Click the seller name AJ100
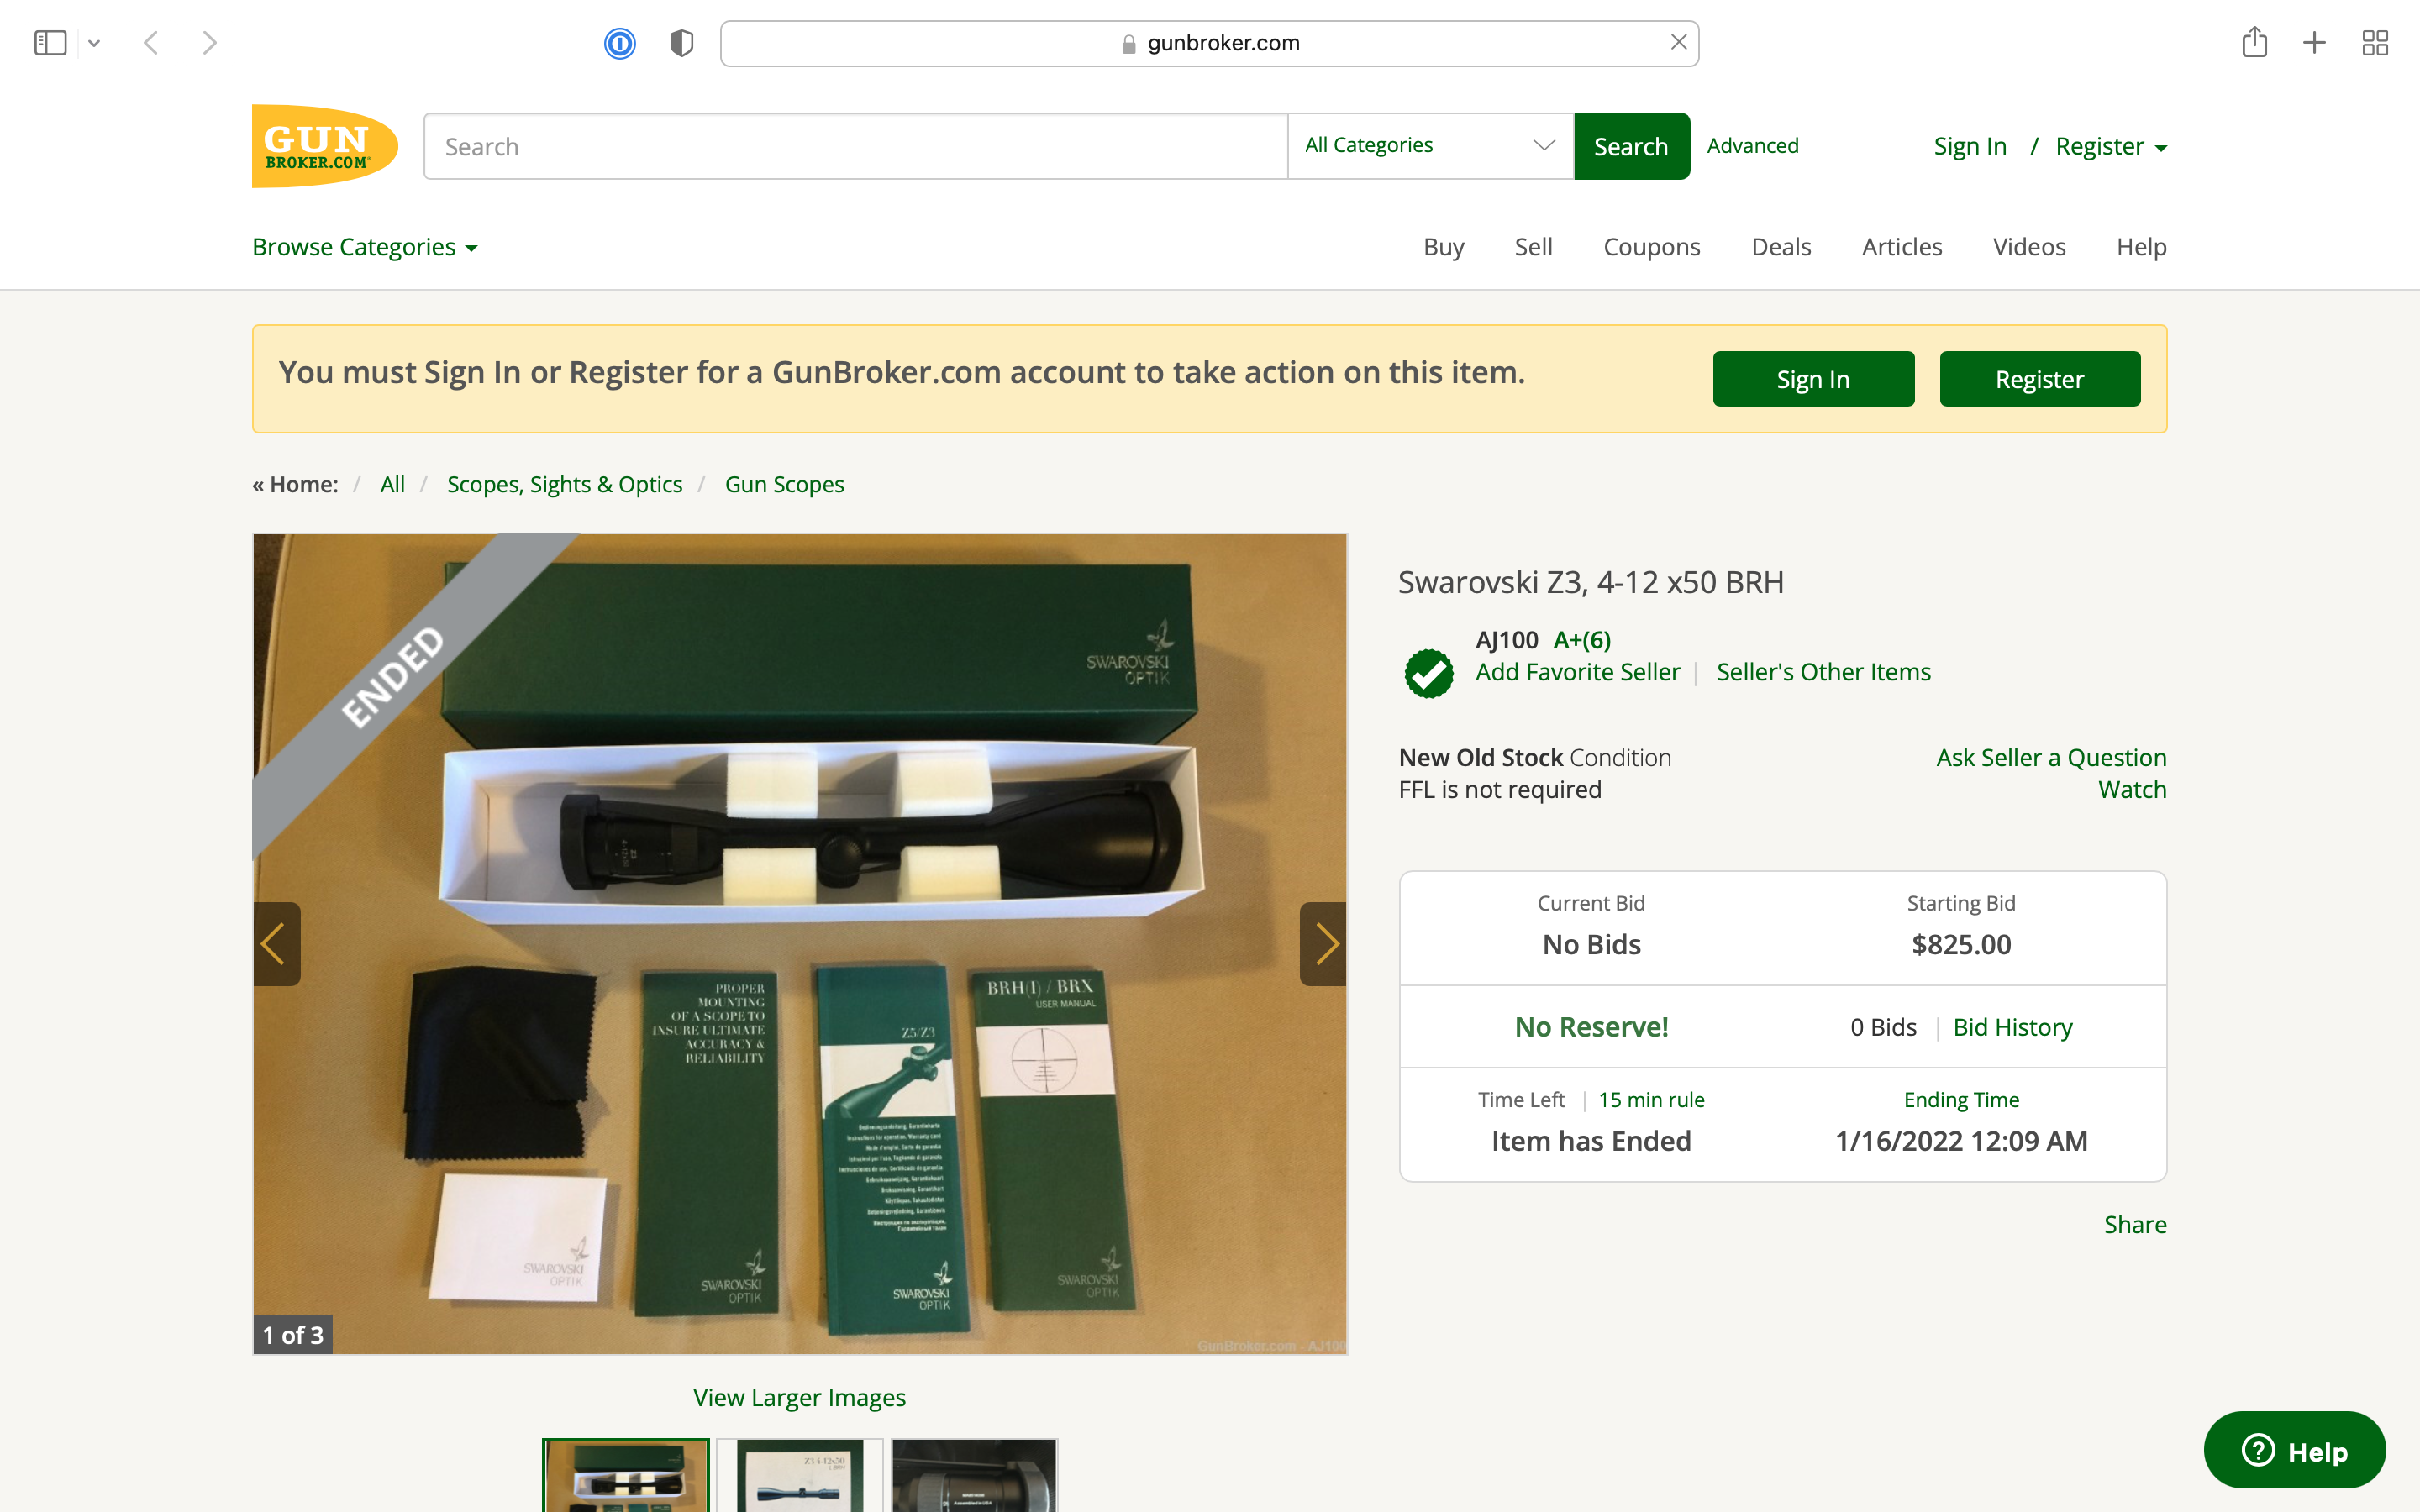This screenshot has width=2420, height=1512. pyautogui.click(x=1506, y=640)
